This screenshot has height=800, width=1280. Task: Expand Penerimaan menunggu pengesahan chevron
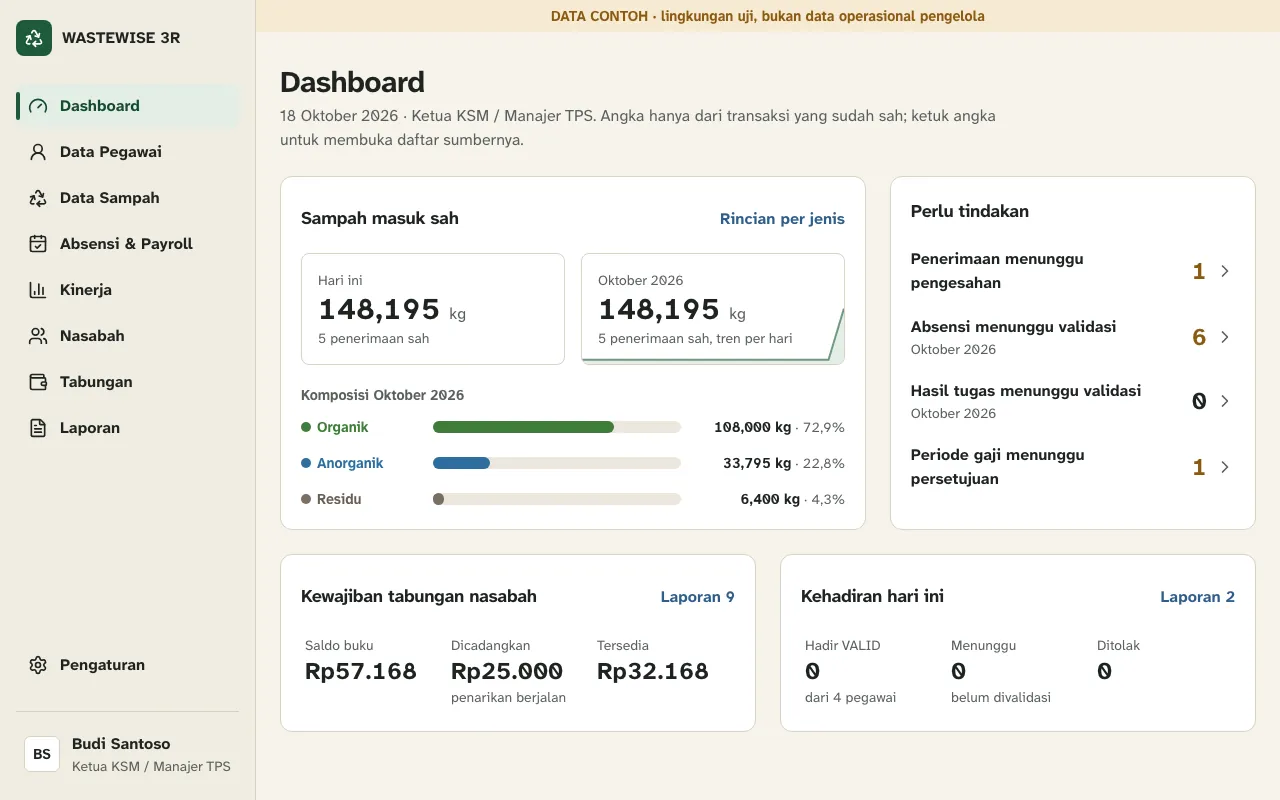[x=1225, y=271]
